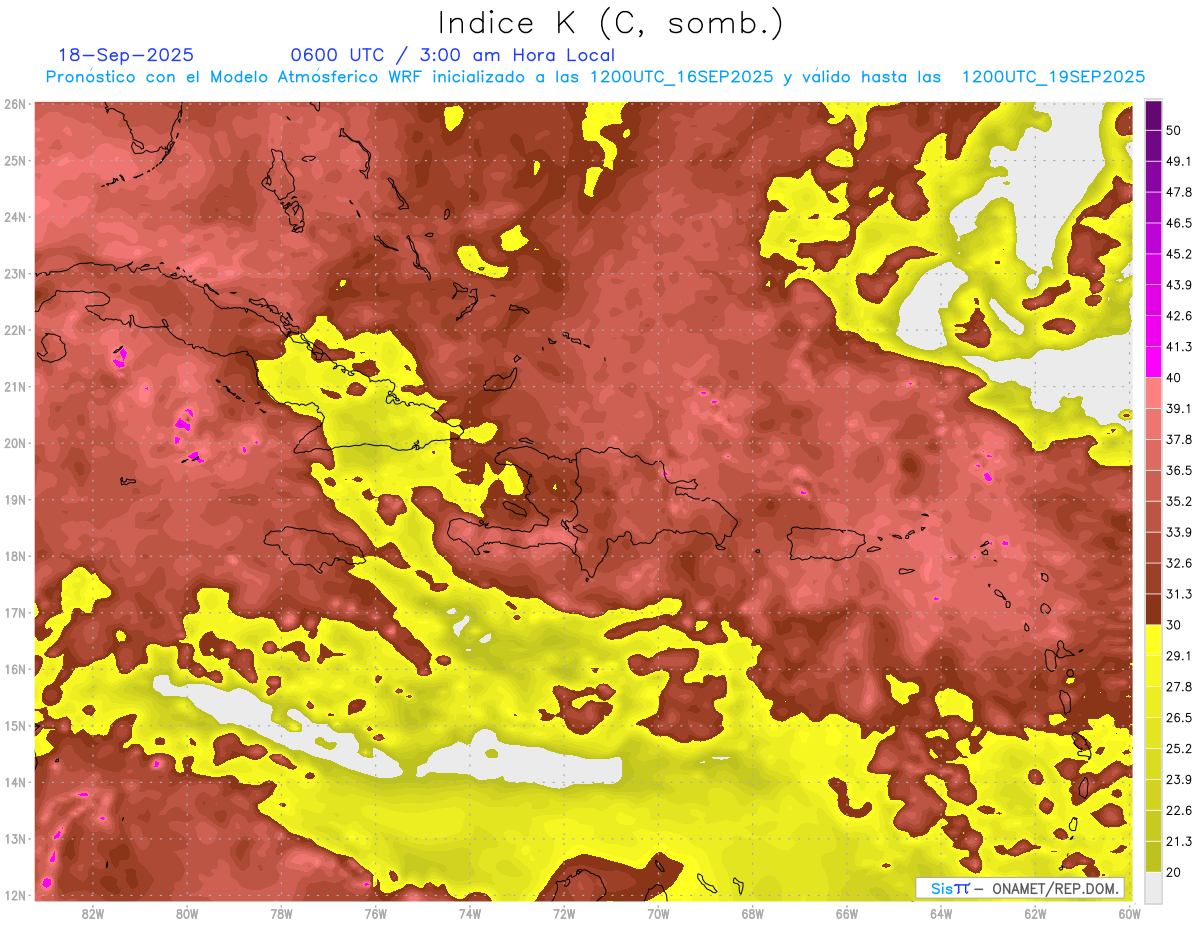1200x927 pixels.
Task: Pick the dark purple swatch above 50
Action: (1153, 114)
